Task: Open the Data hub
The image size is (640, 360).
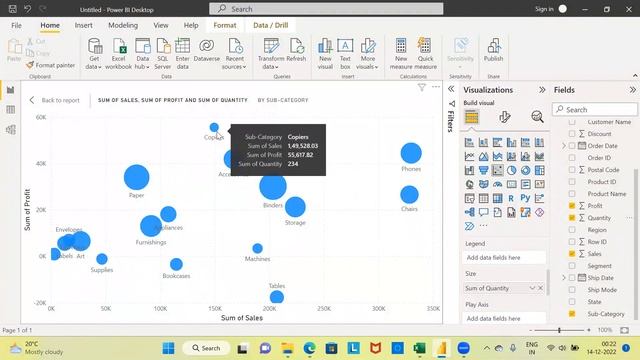Action: (142, 53)
